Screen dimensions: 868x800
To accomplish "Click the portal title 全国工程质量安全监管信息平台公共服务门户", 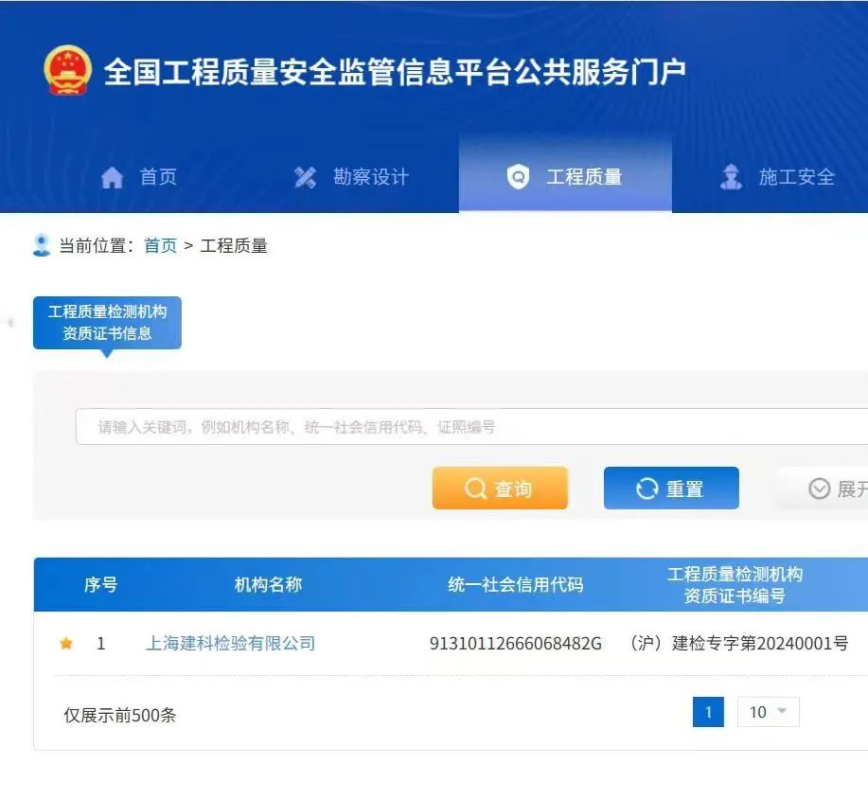I will pos(395,72).
